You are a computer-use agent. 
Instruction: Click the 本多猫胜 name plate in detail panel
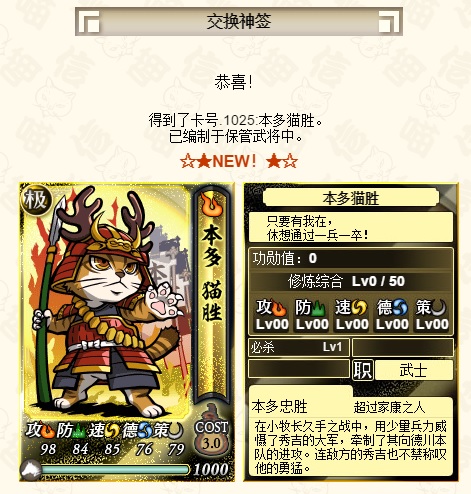click(x=351, y=198)
